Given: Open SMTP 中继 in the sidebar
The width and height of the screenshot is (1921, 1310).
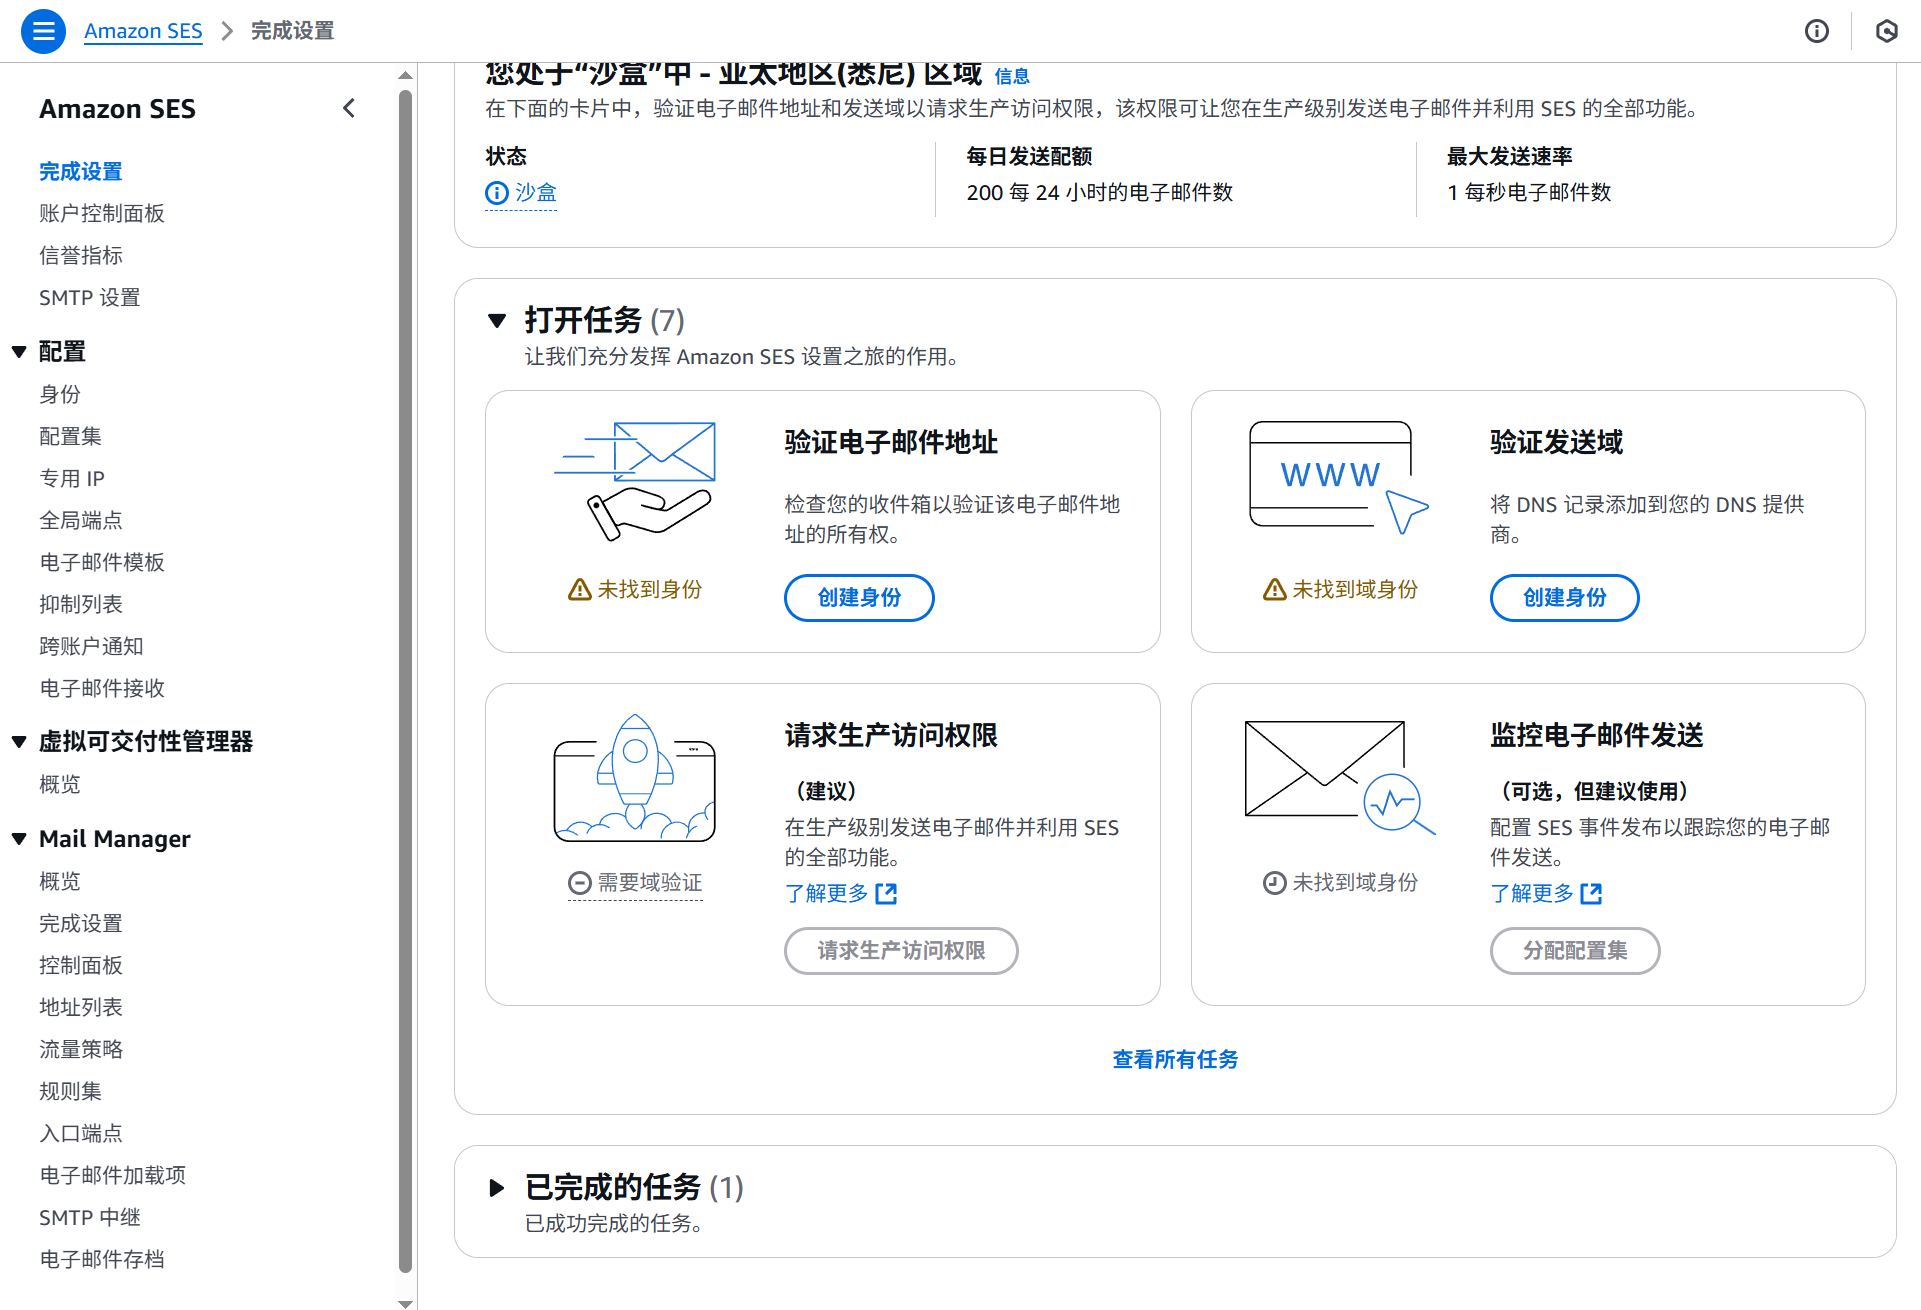Looking at the screenshot, I should tap(90, 1218).
